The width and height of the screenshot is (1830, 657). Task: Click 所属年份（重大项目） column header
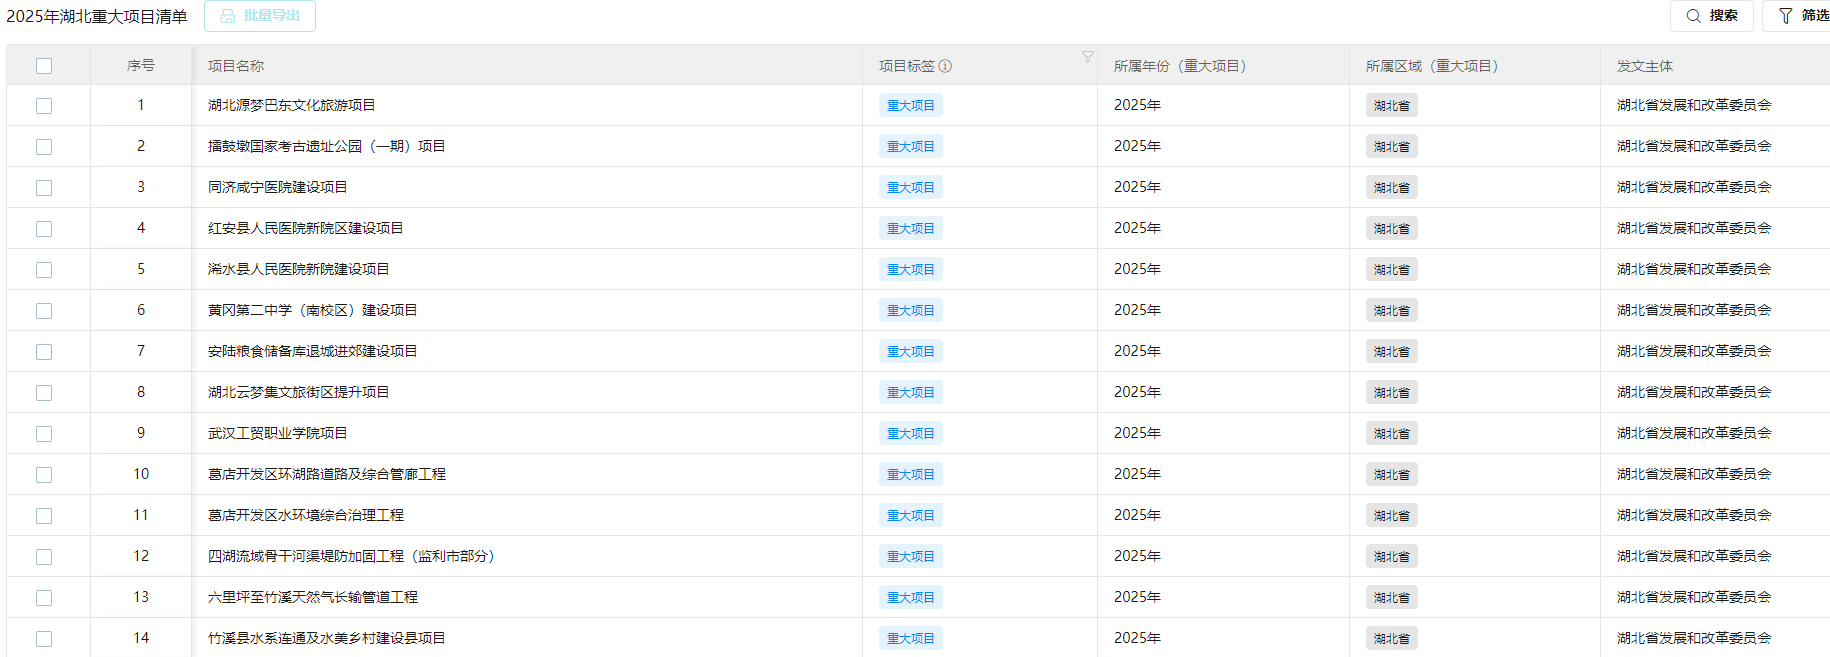coord(1179,66)
